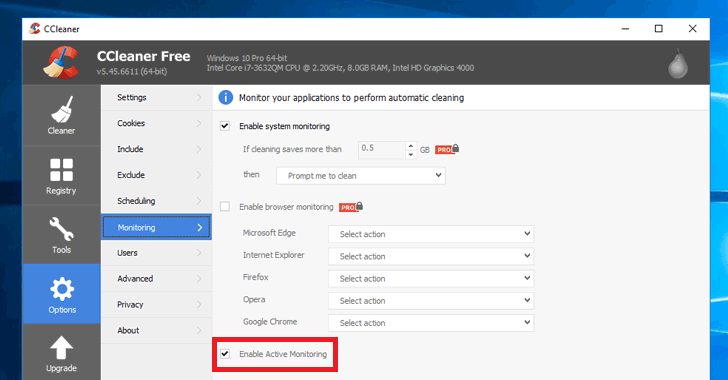Click the CCleaner logo in header

tap(61, 62)
